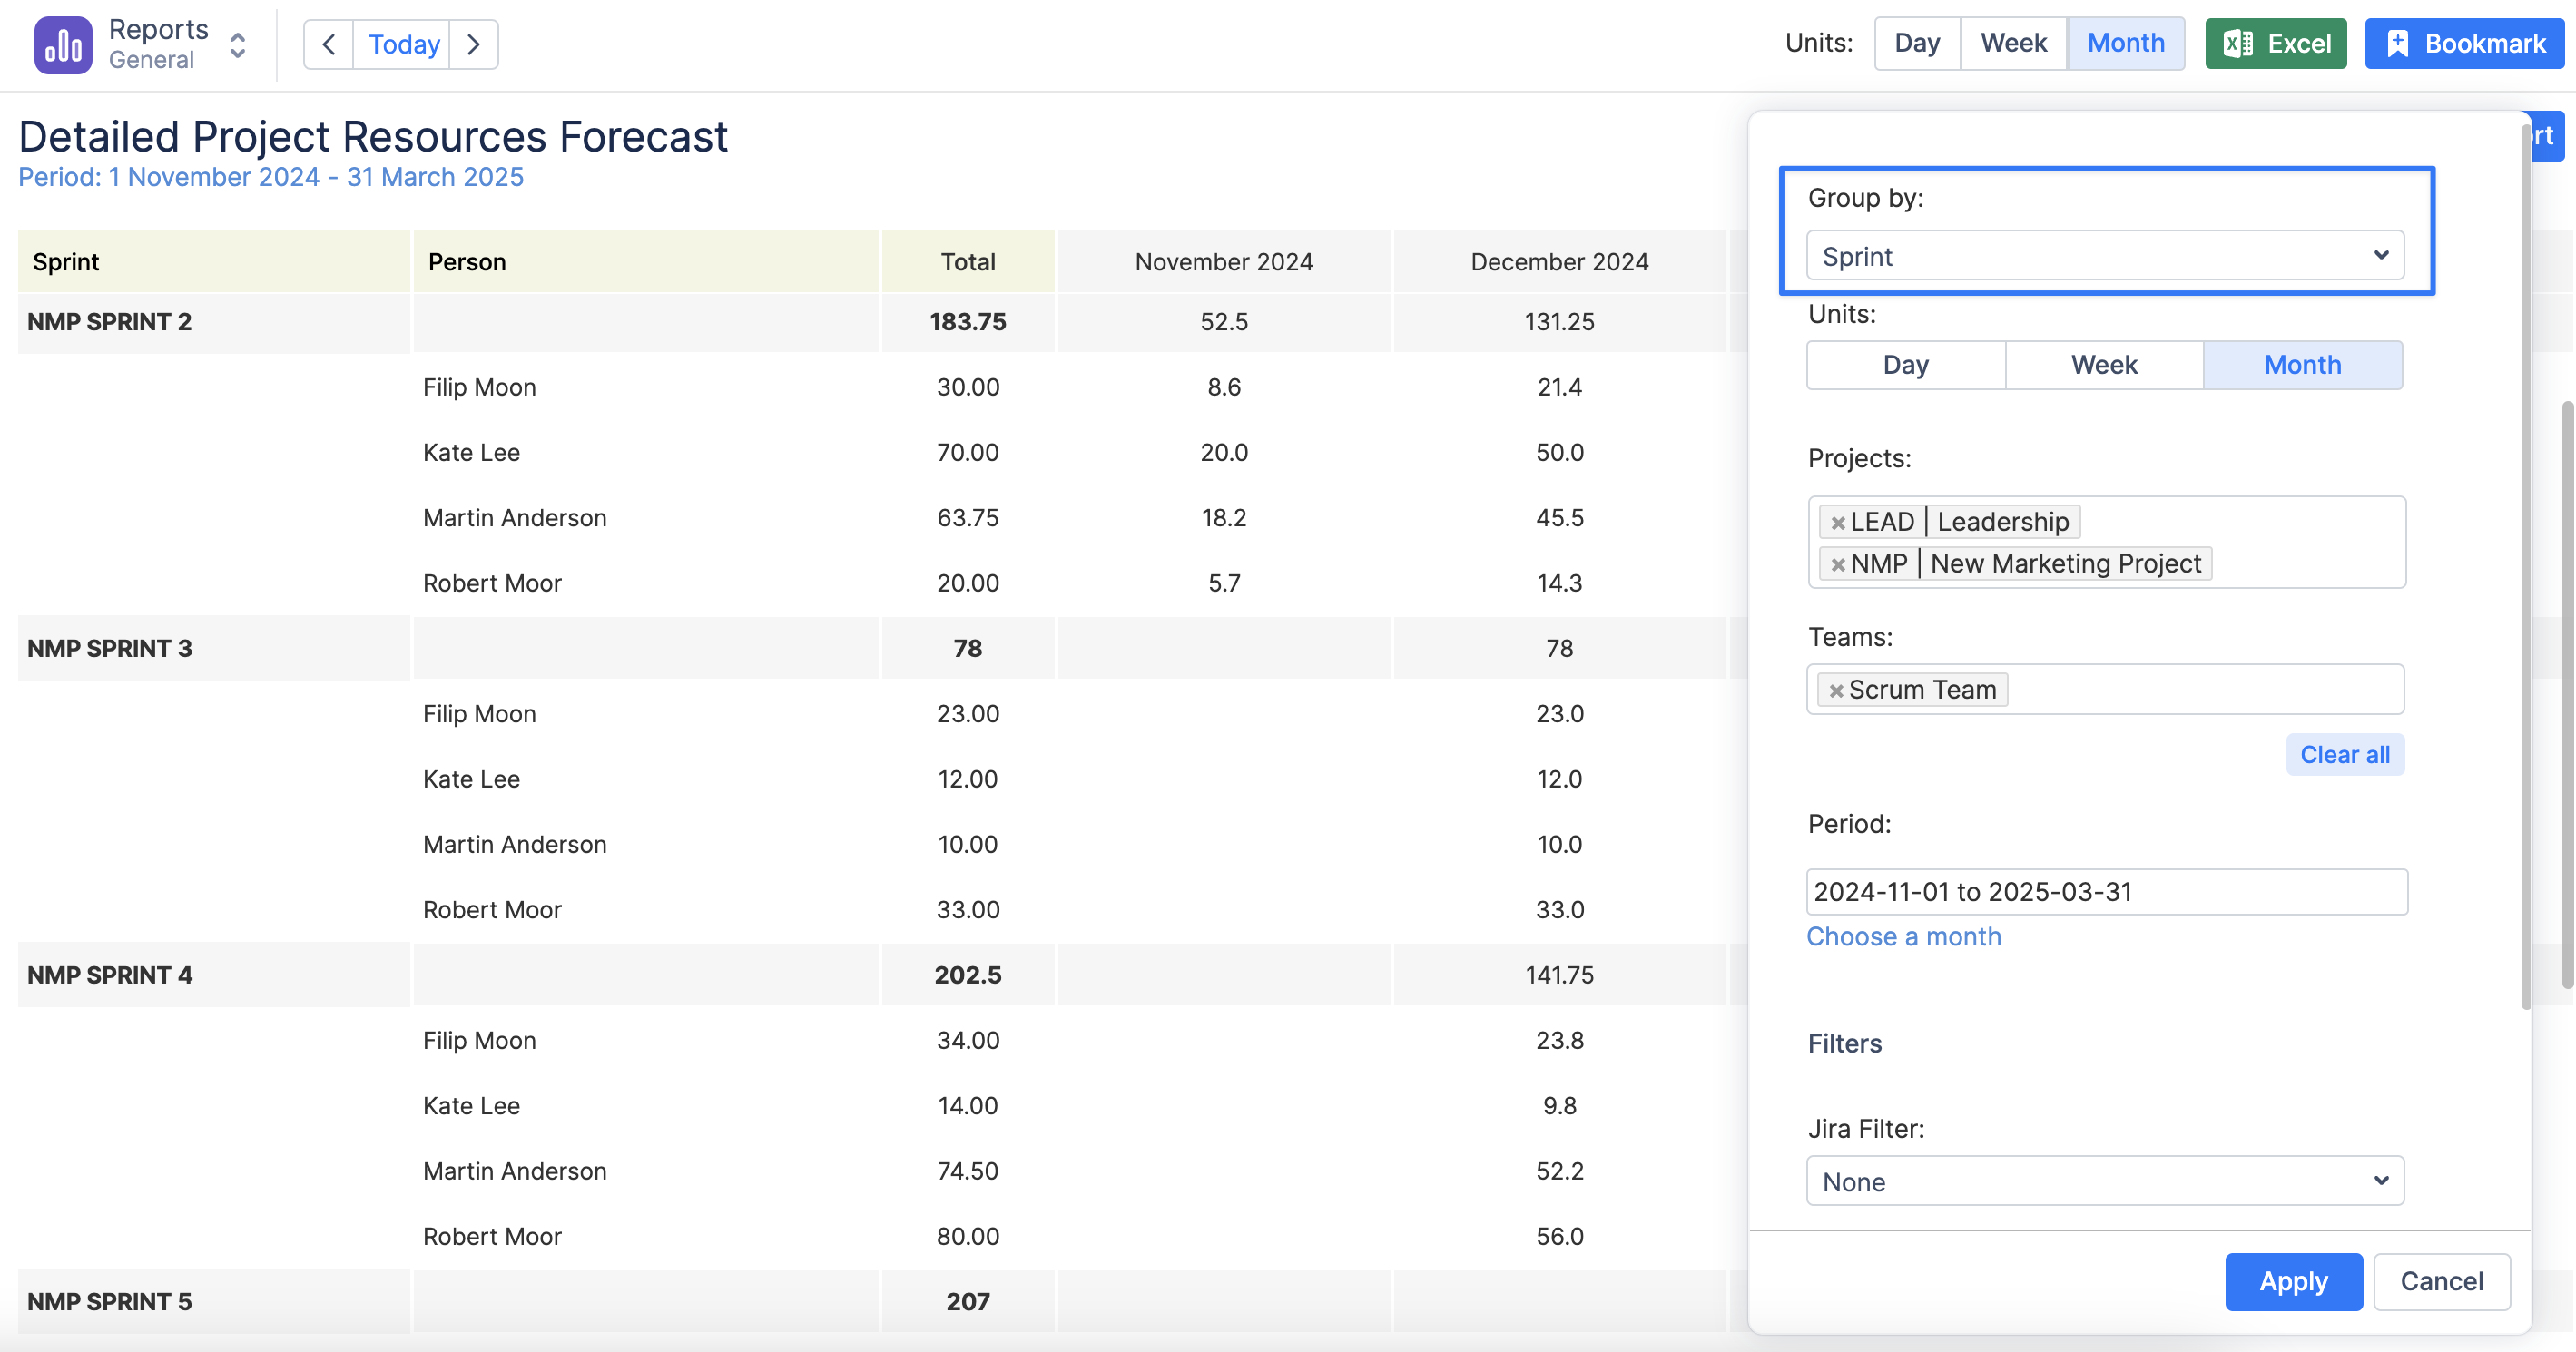Remove the Scrum Team tag

pos(1836,690)
